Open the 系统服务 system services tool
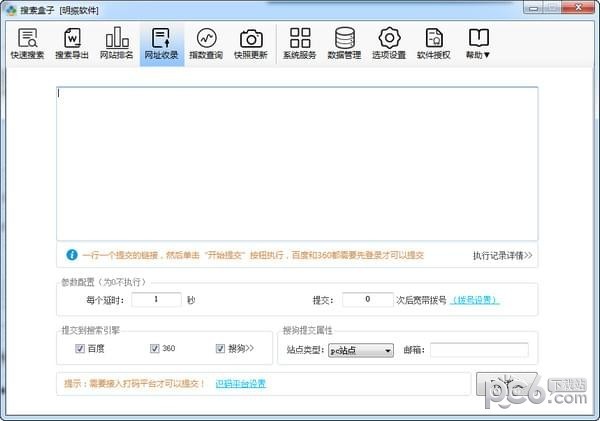600x421 pixels. pyautogui.click(x=300, y=44)
